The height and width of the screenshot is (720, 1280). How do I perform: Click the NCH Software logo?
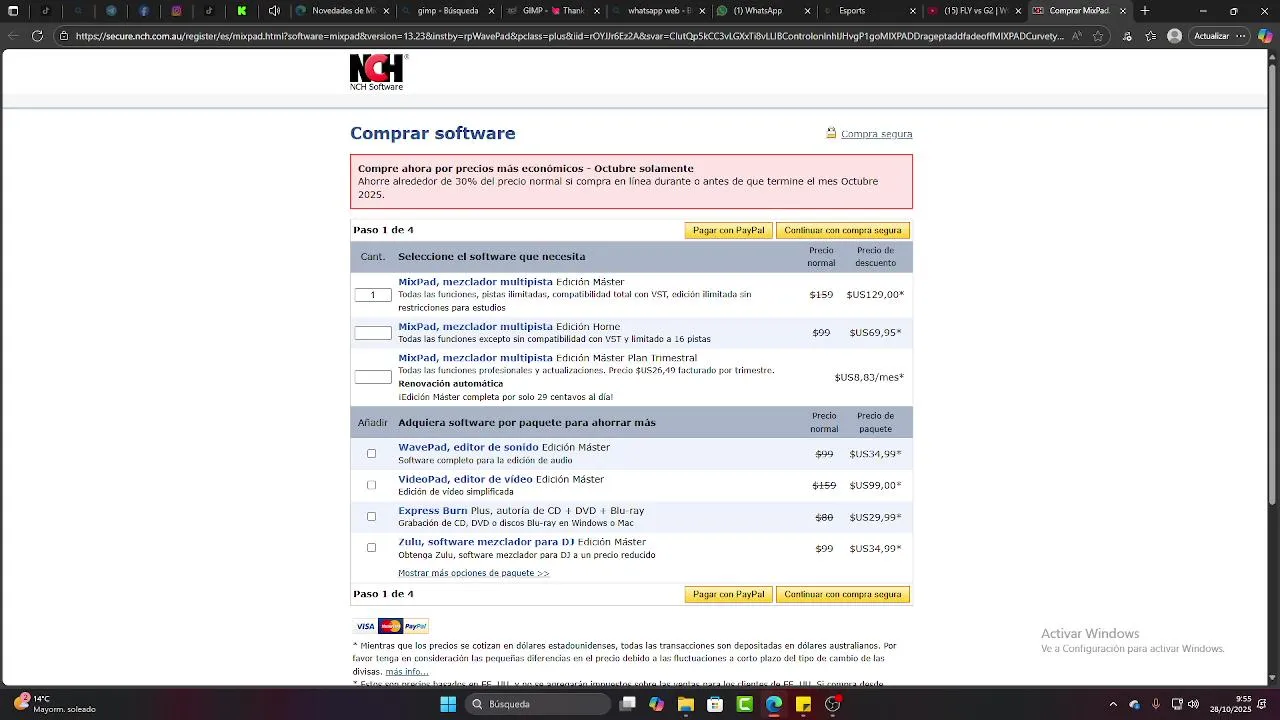tap(378, 72)
